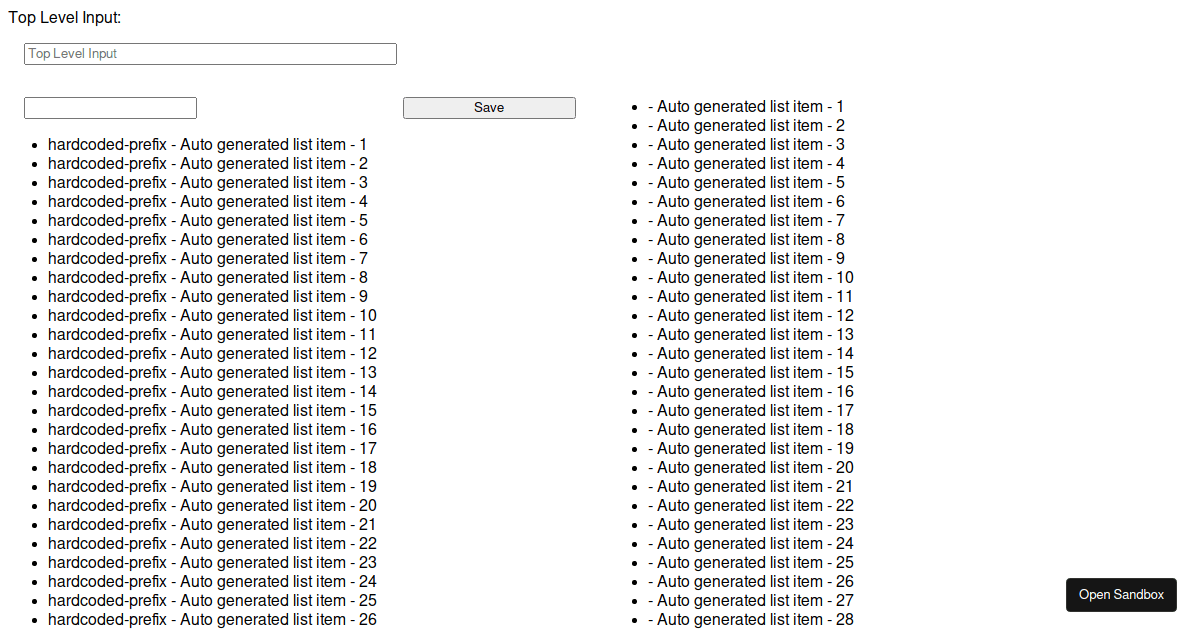
Task: Select "hardcoded-prefix - Auto generated list item - 21"
Action: [212, 525]
